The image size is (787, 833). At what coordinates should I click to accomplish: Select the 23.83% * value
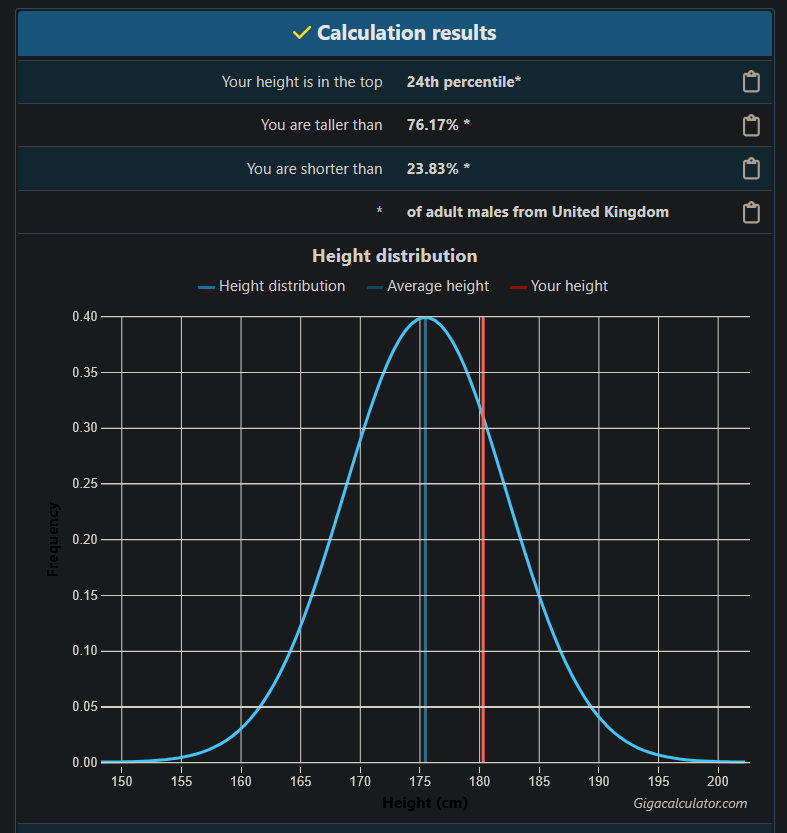click(x=438, y=168)
